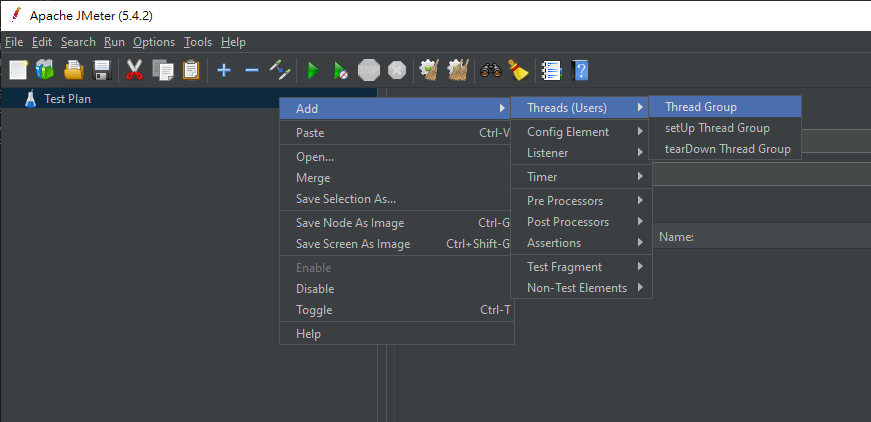Open the Help menu in menu bar

point(233,42)
